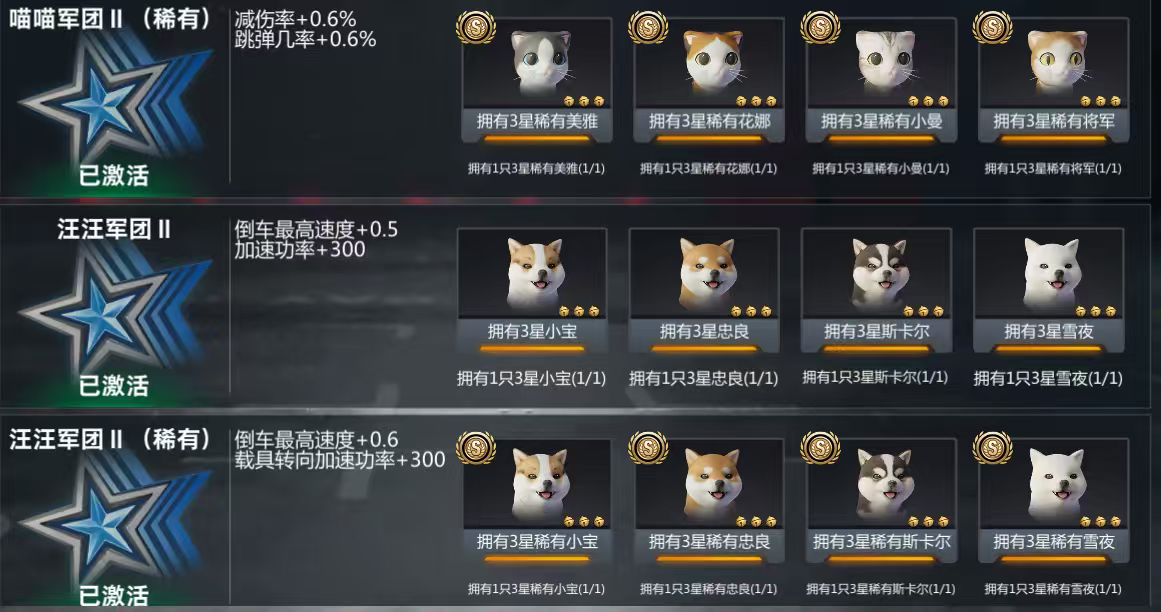Click the orange progress bar under 拥有3星小宝
This screenshot has width=1161, height=612.
[532, 349]
